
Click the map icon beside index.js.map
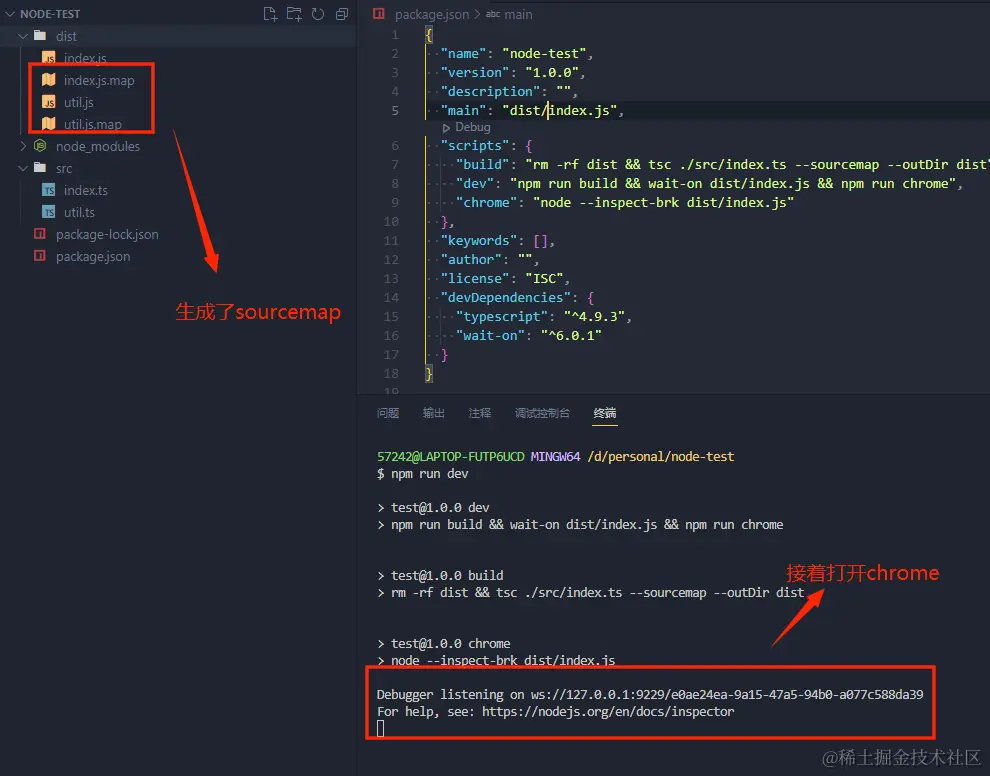coord(49,80)
